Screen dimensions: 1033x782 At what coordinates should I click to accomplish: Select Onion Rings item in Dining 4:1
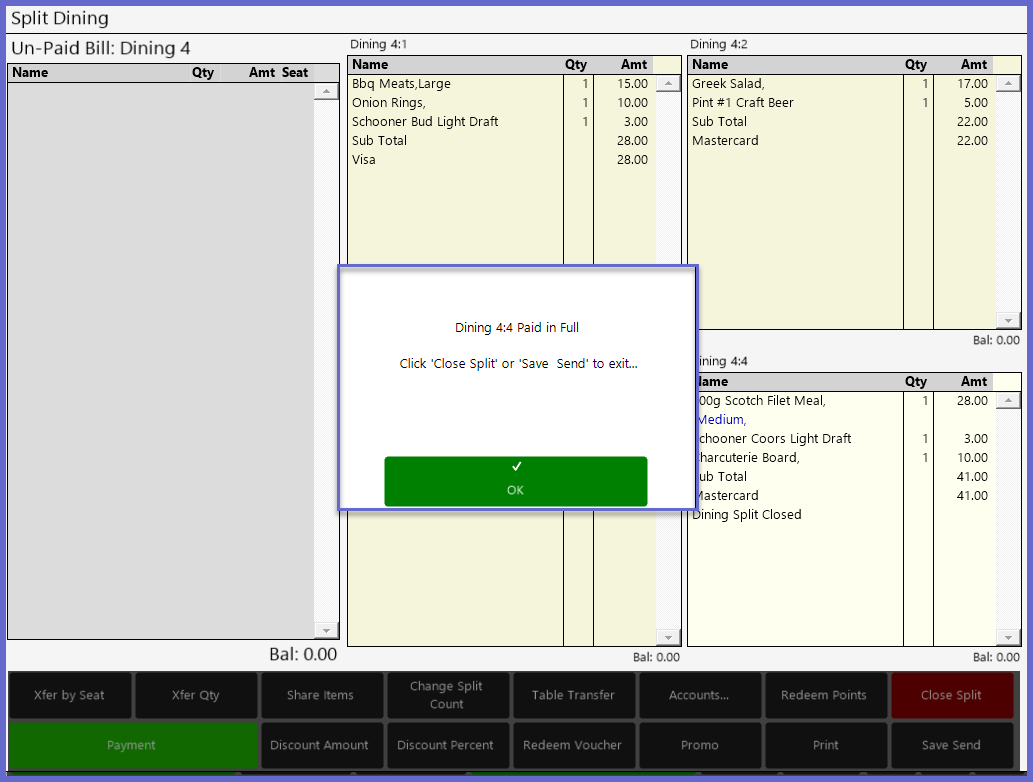(455, 103)
